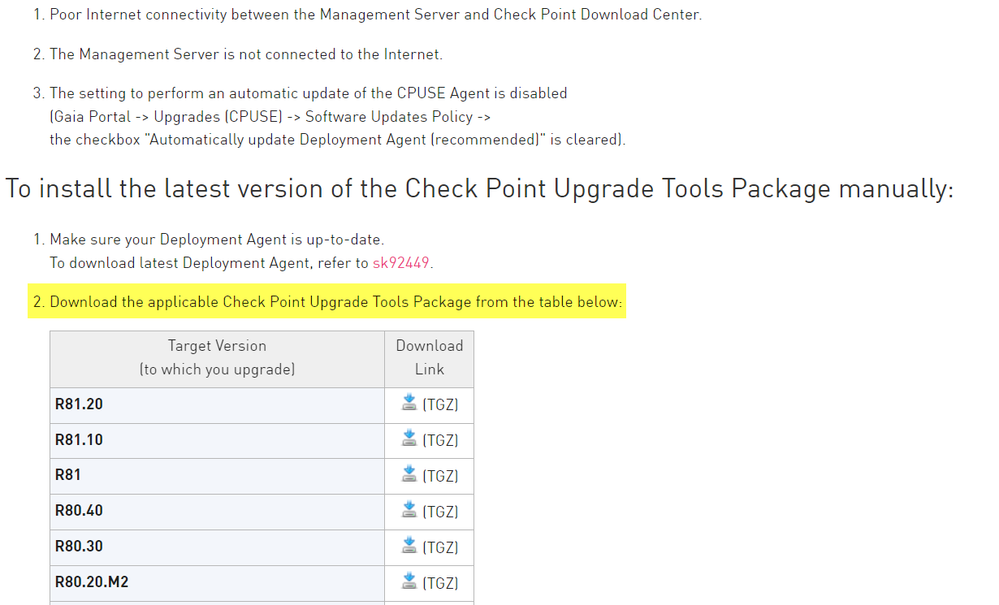Open the (TGZ) link for R80.20.M2

440,583
